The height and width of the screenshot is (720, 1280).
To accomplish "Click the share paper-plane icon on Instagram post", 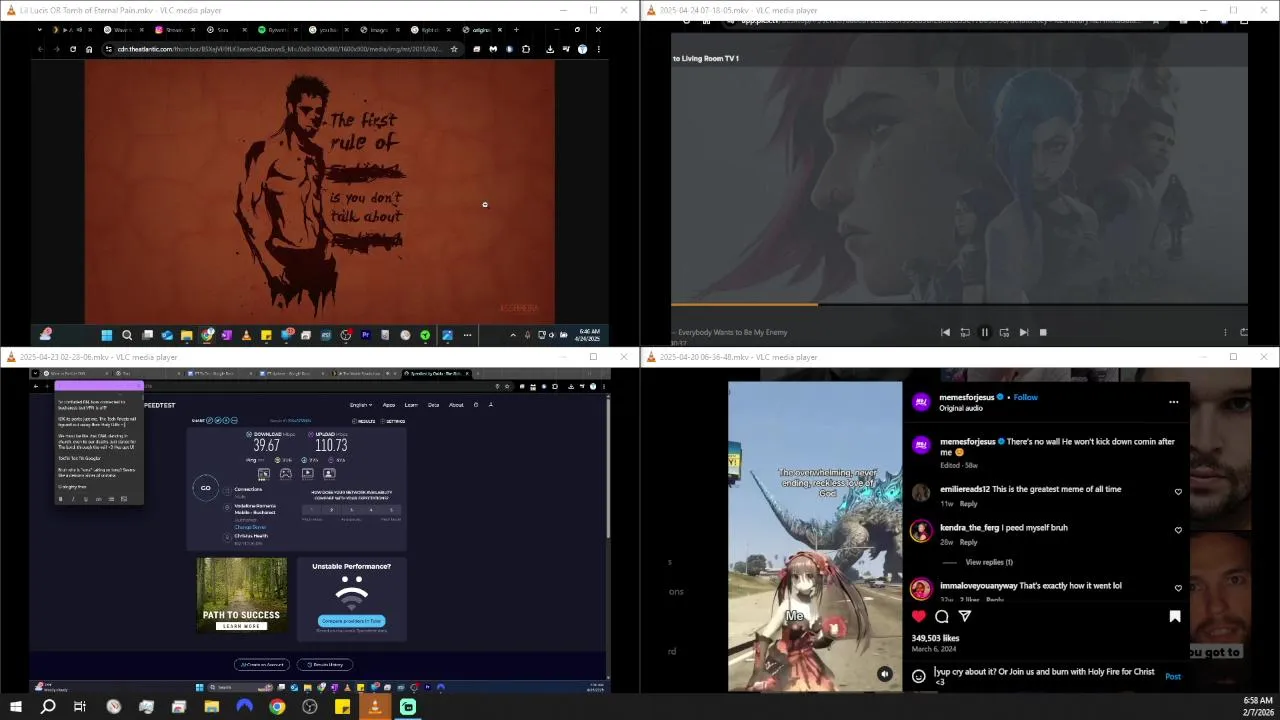I will pos(965,617).
